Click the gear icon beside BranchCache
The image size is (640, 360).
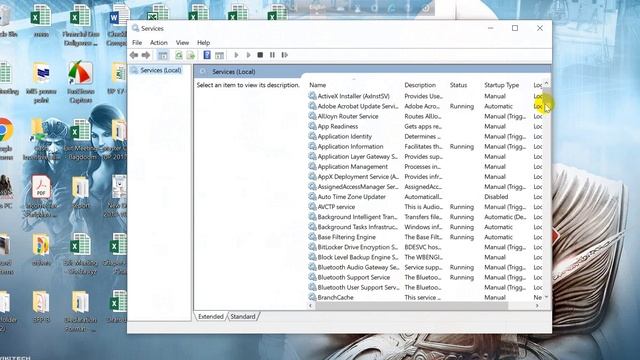(x=312, y=297)
